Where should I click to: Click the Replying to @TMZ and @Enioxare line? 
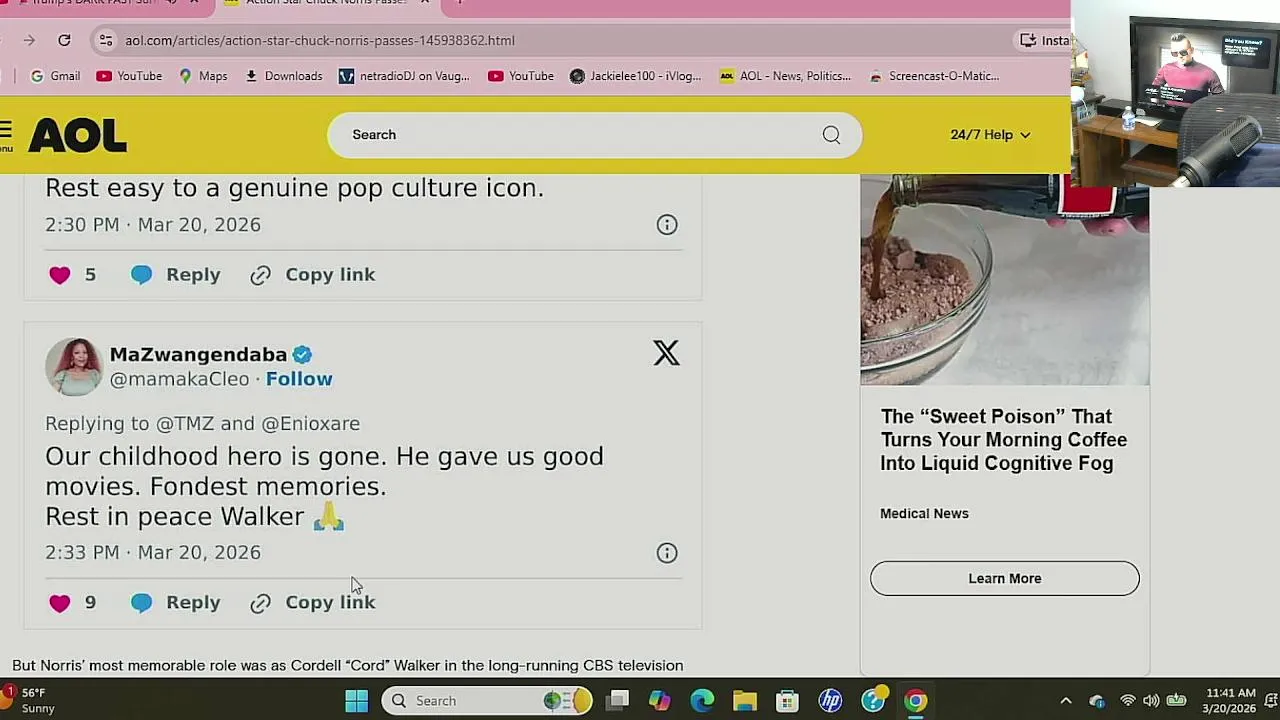[202, 424]
